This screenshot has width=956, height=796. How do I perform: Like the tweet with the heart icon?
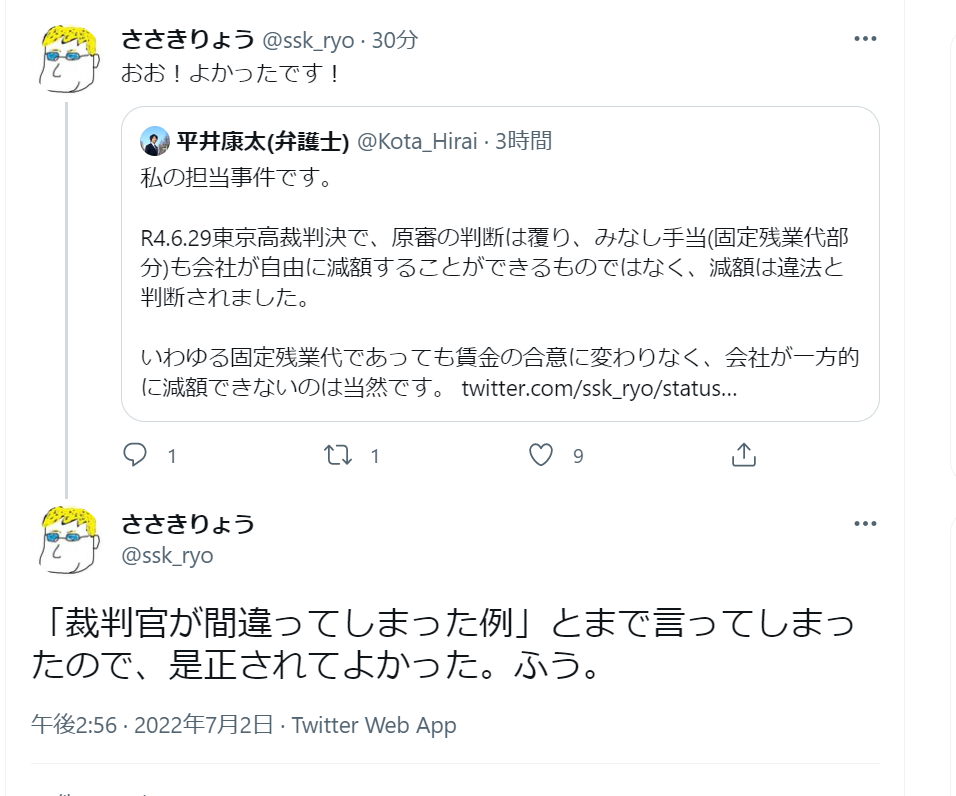[541, 456]
